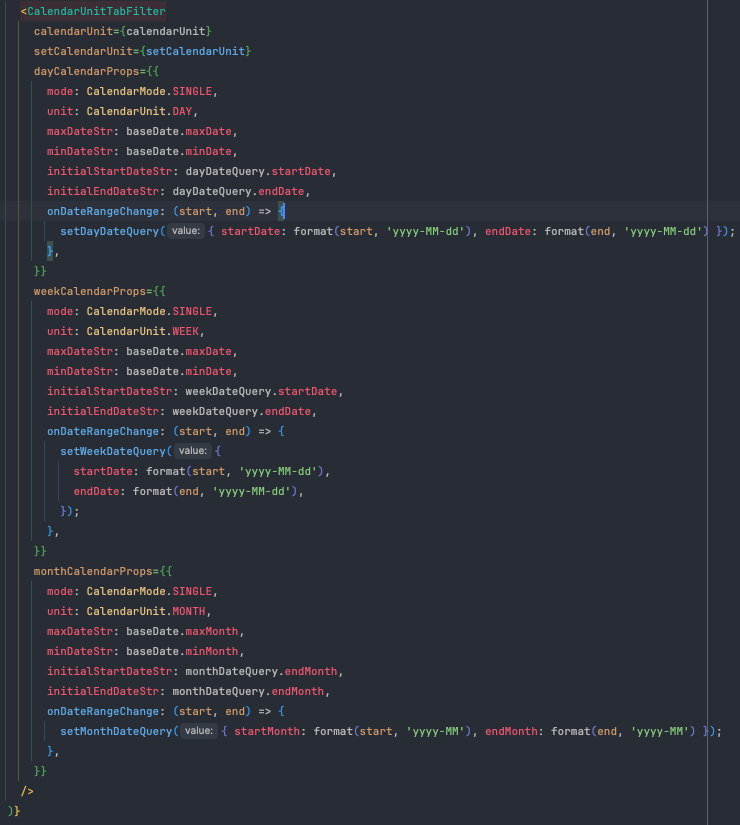
Task: Click endDate key inside setWeekDateQuery object
Action: [96, 491]
